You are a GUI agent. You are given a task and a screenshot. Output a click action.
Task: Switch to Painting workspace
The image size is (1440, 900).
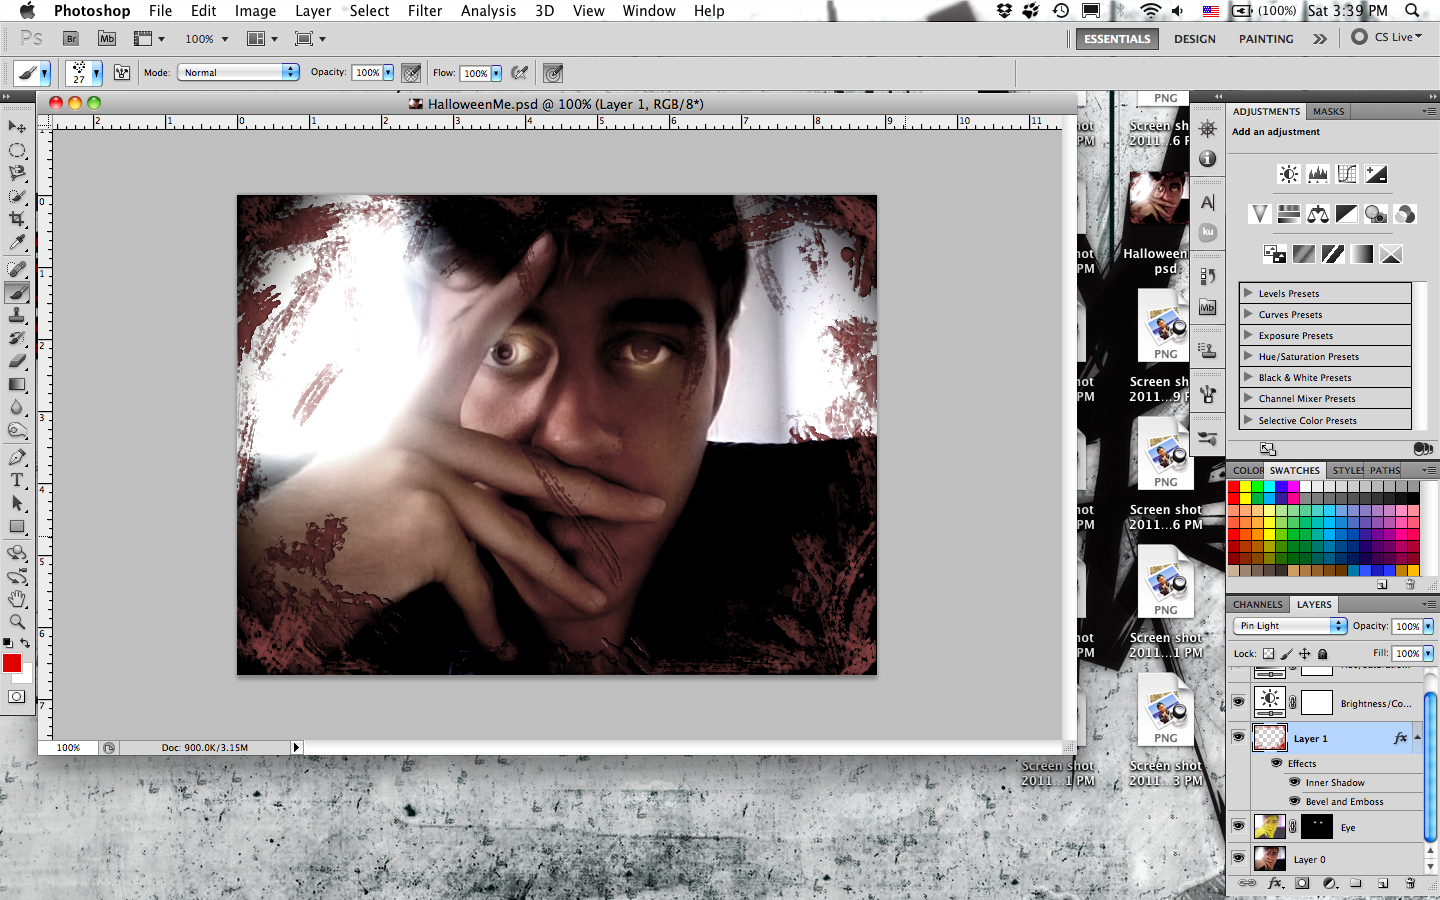pyautogui.click(x=1266, y=39)
